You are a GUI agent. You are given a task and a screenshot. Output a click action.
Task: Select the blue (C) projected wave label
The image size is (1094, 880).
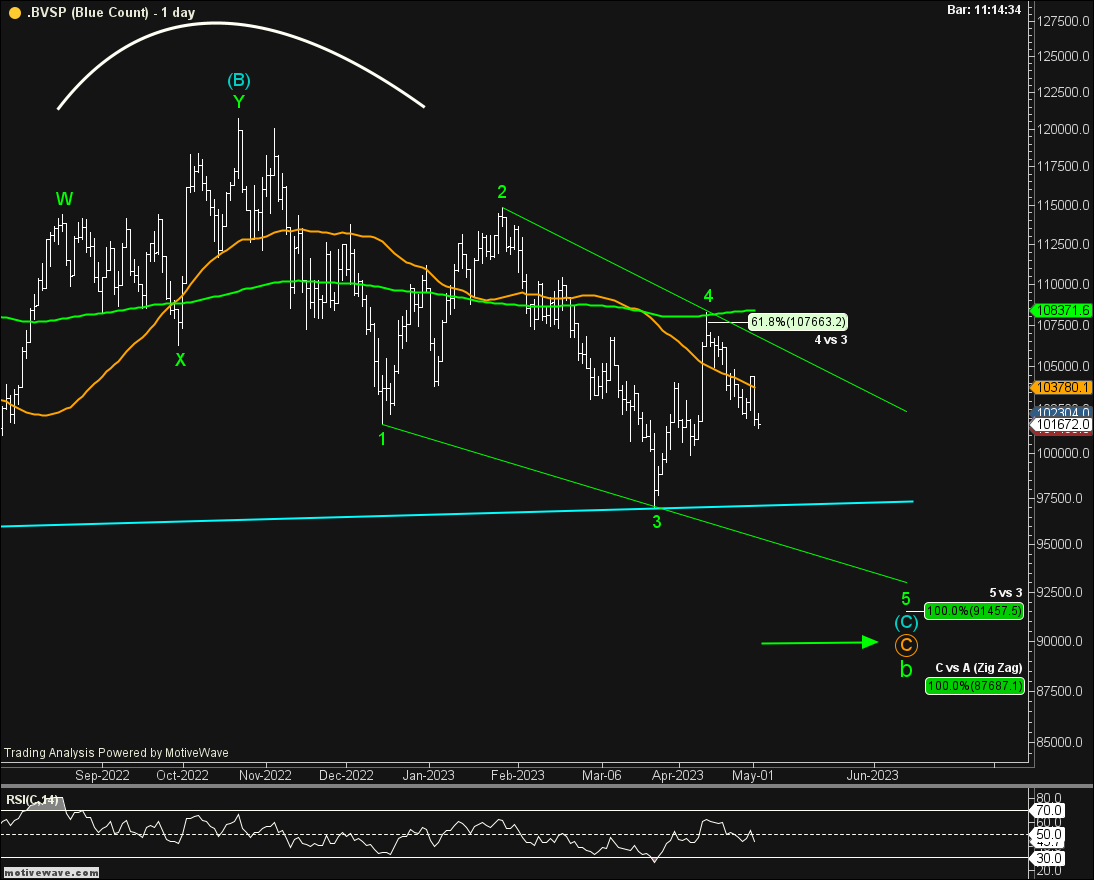(906, 622)
